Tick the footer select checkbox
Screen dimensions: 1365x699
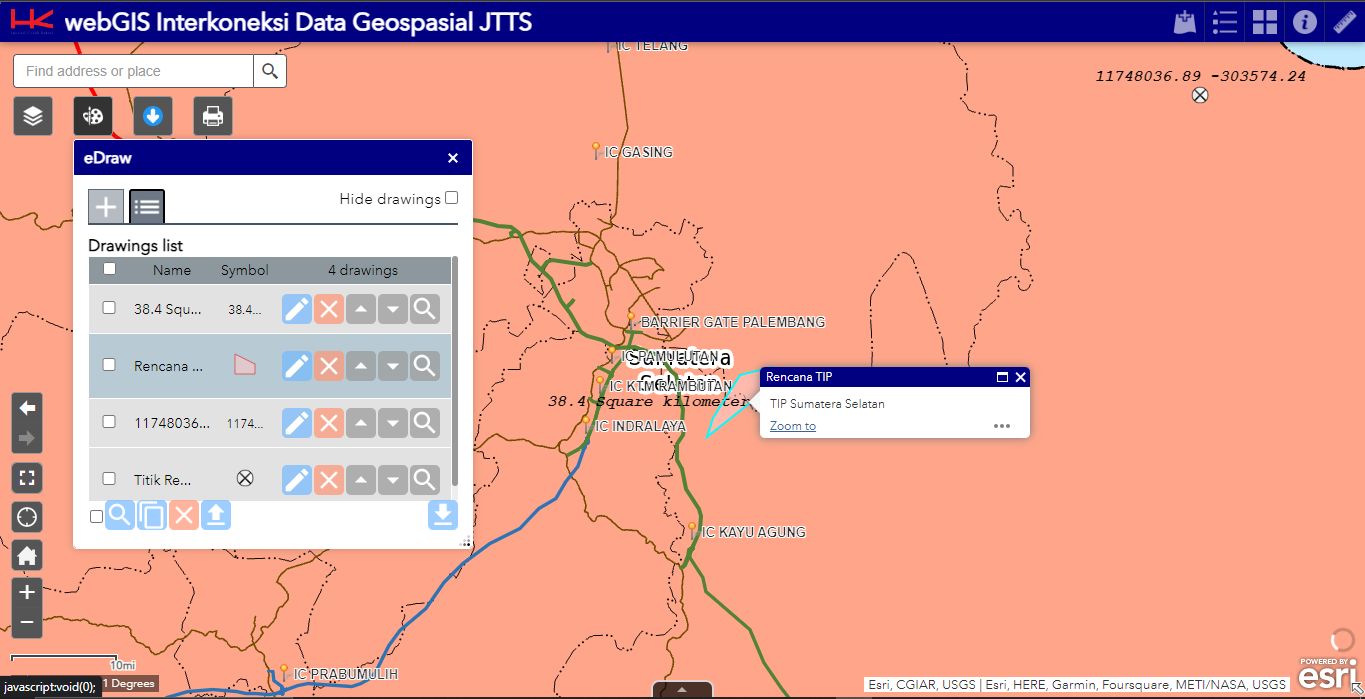point(96,517)
